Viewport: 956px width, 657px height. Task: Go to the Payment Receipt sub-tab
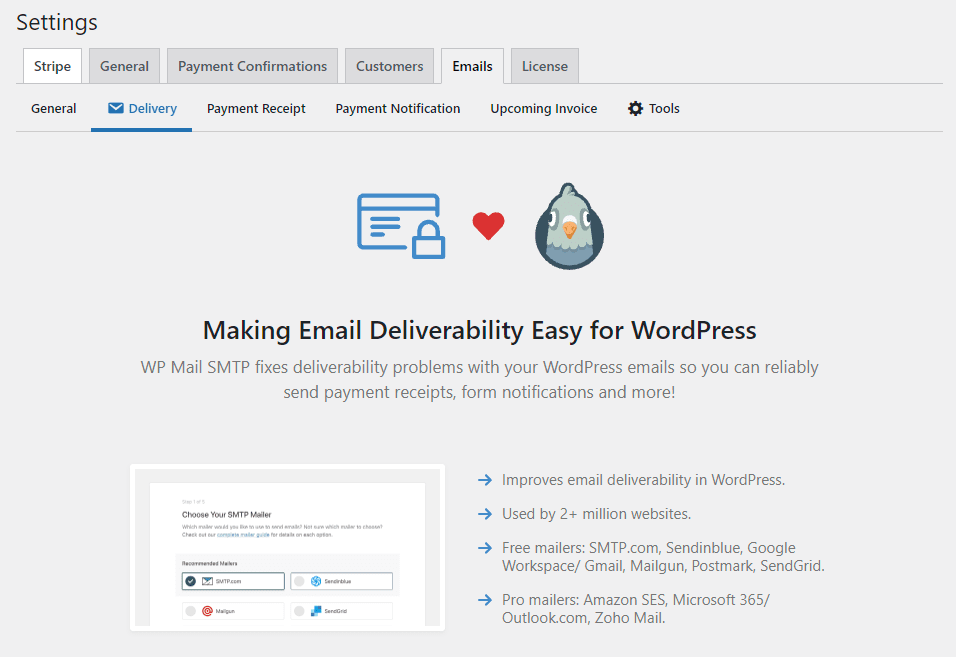[x=256, y=108]
